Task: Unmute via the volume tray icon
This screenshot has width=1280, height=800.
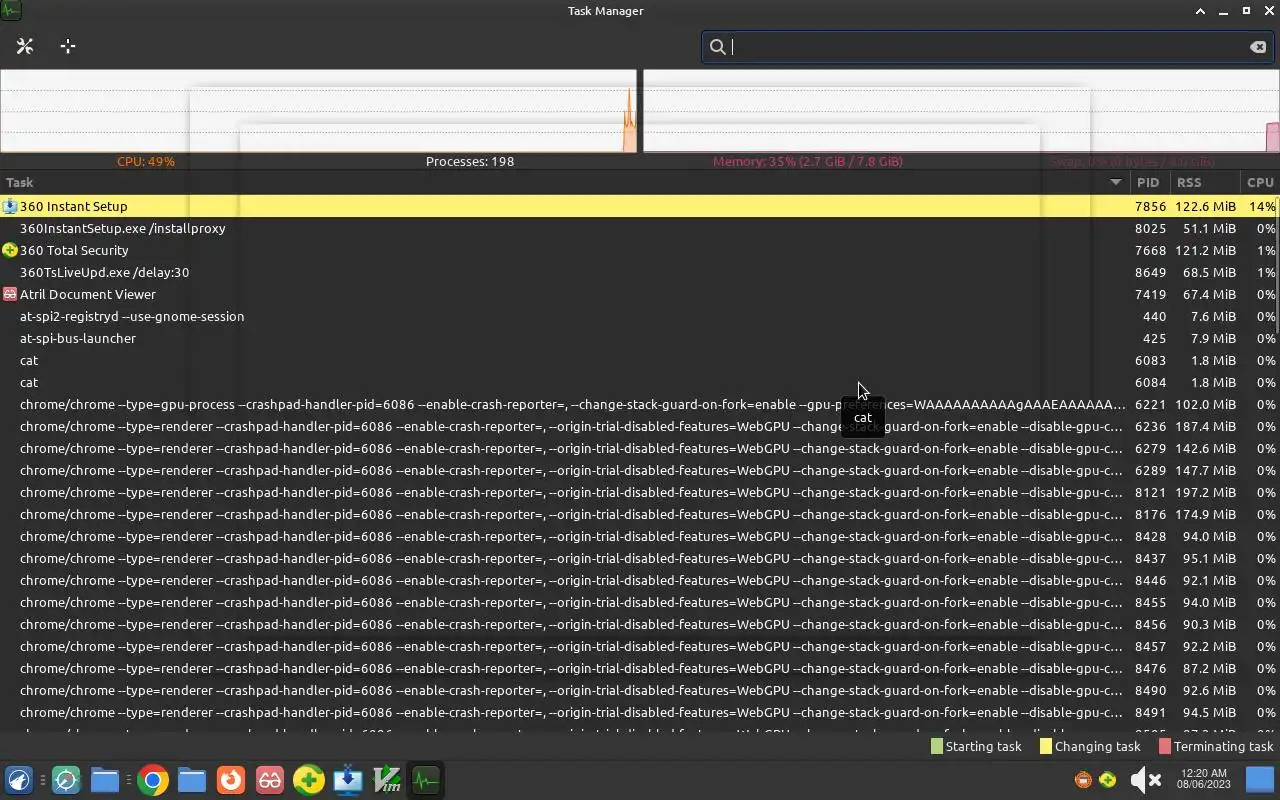Action: click(1145, 780)
